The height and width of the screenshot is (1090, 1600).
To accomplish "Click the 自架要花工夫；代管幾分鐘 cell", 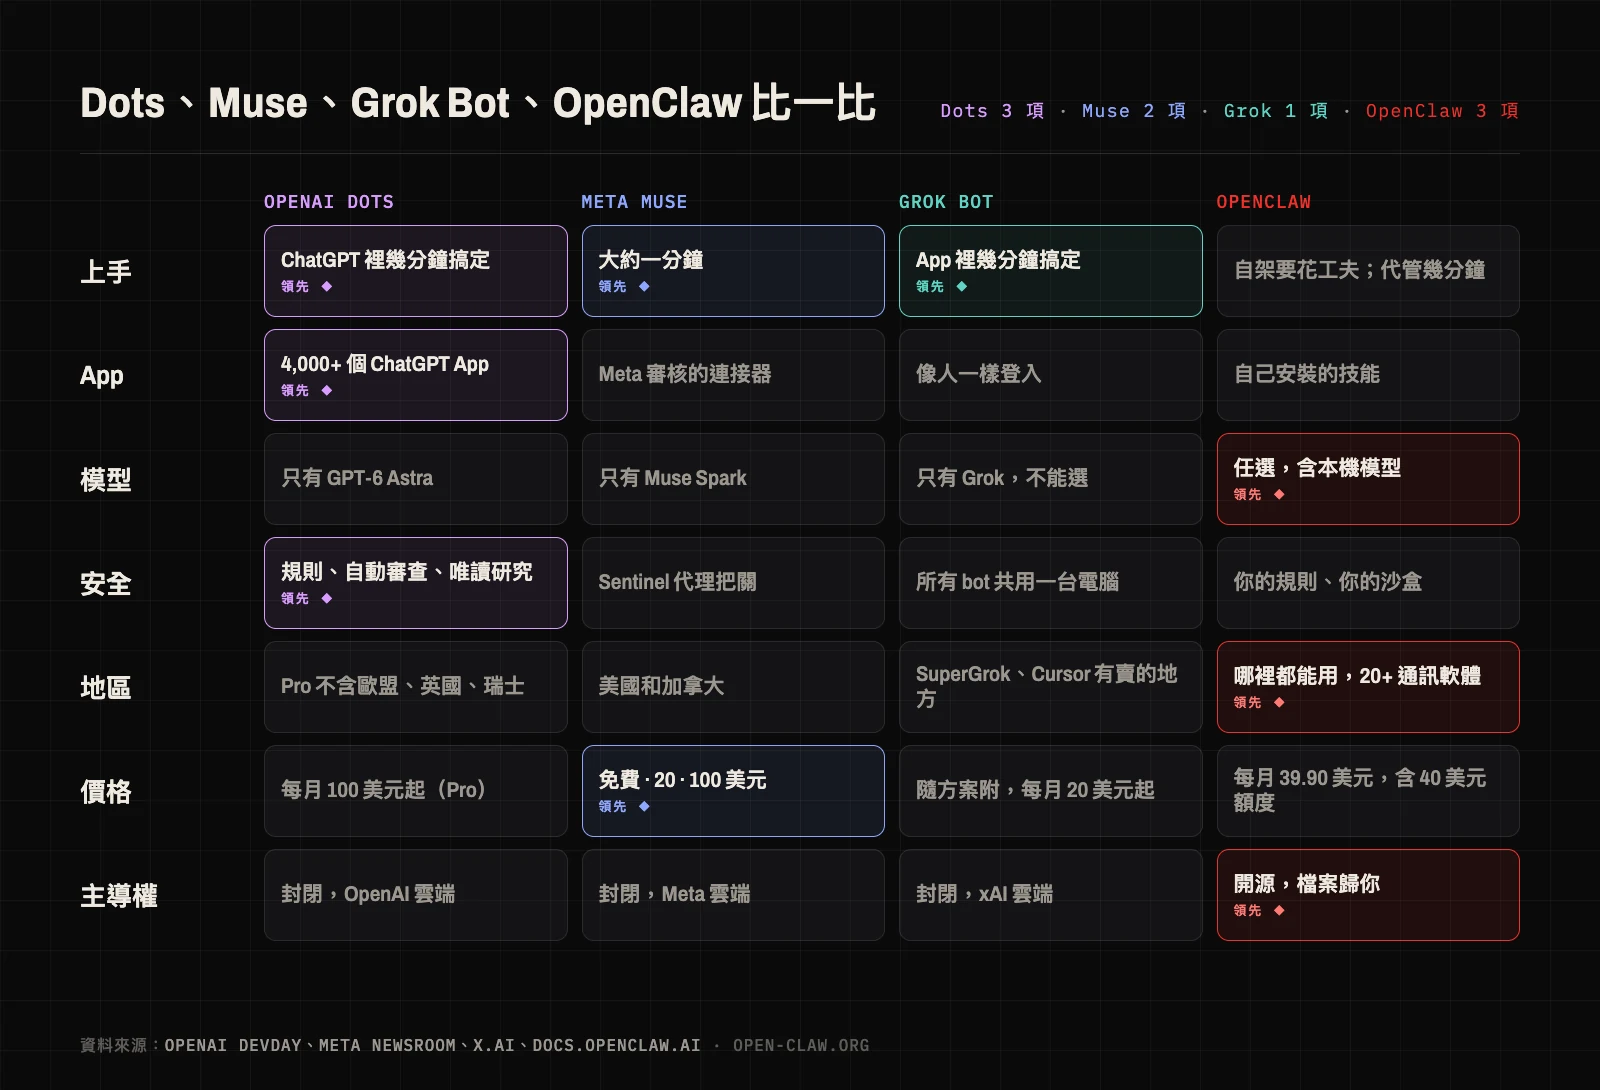I will [1368, 271].
